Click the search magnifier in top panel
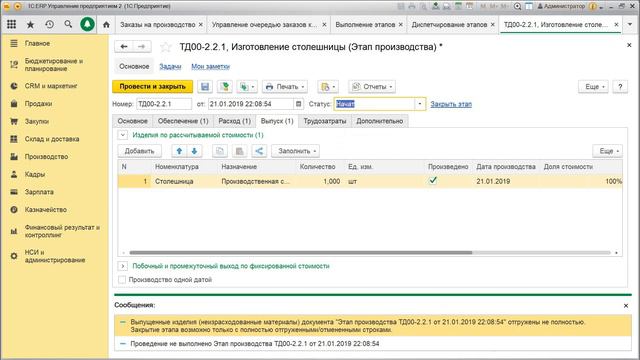The height and width of the screenshot is (360, 640). (x=68, y=24)
